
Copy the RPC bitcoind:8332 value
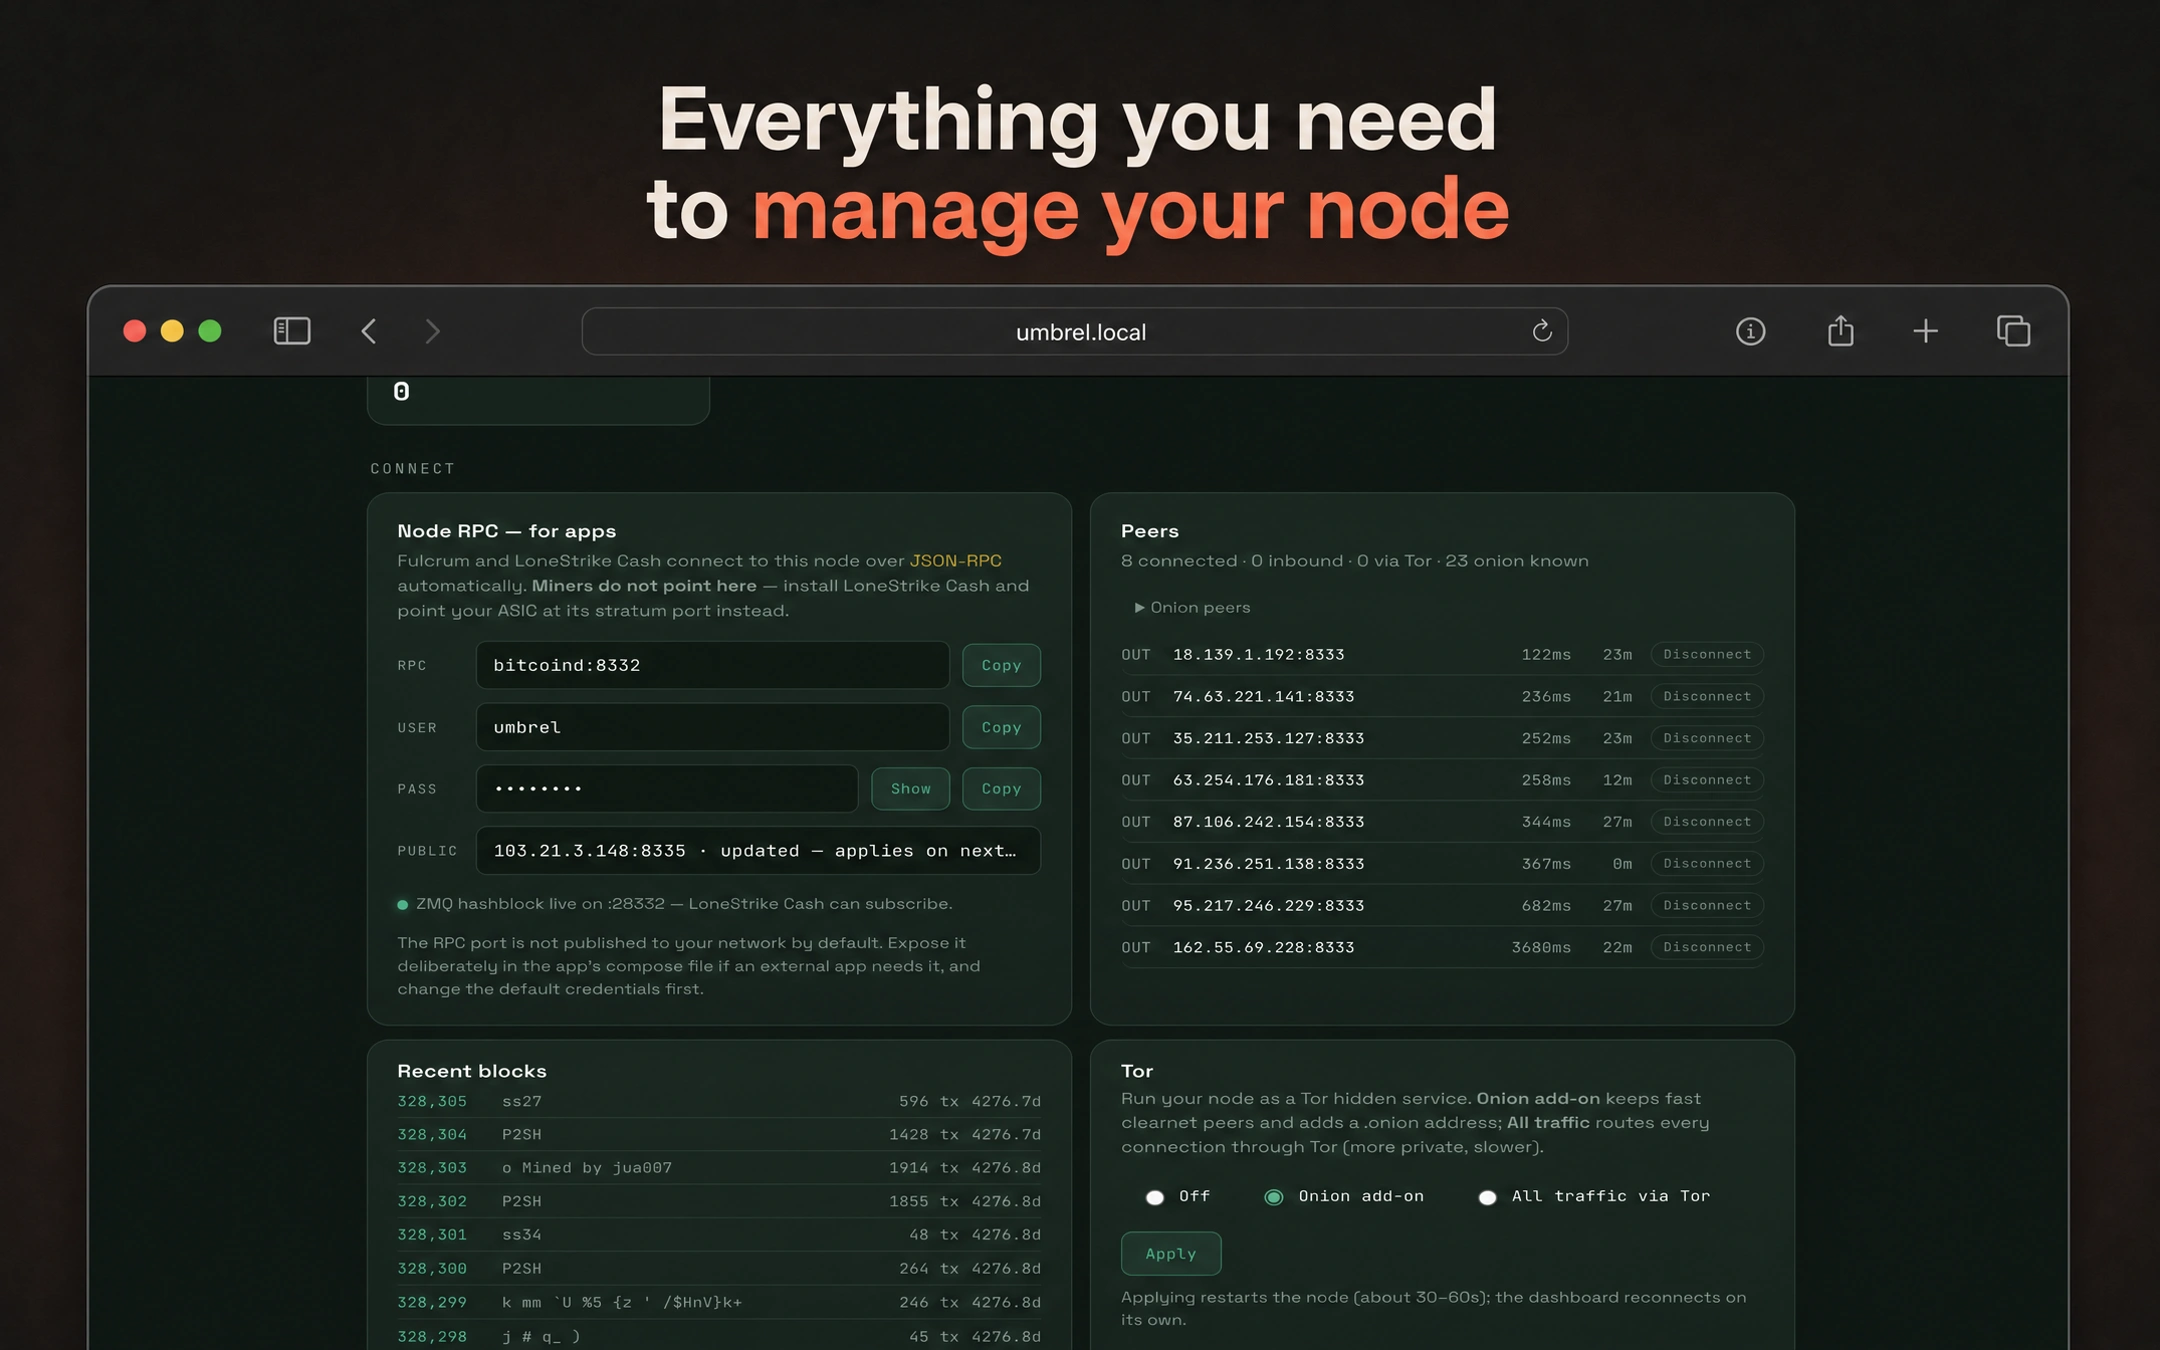[1001, 665]
